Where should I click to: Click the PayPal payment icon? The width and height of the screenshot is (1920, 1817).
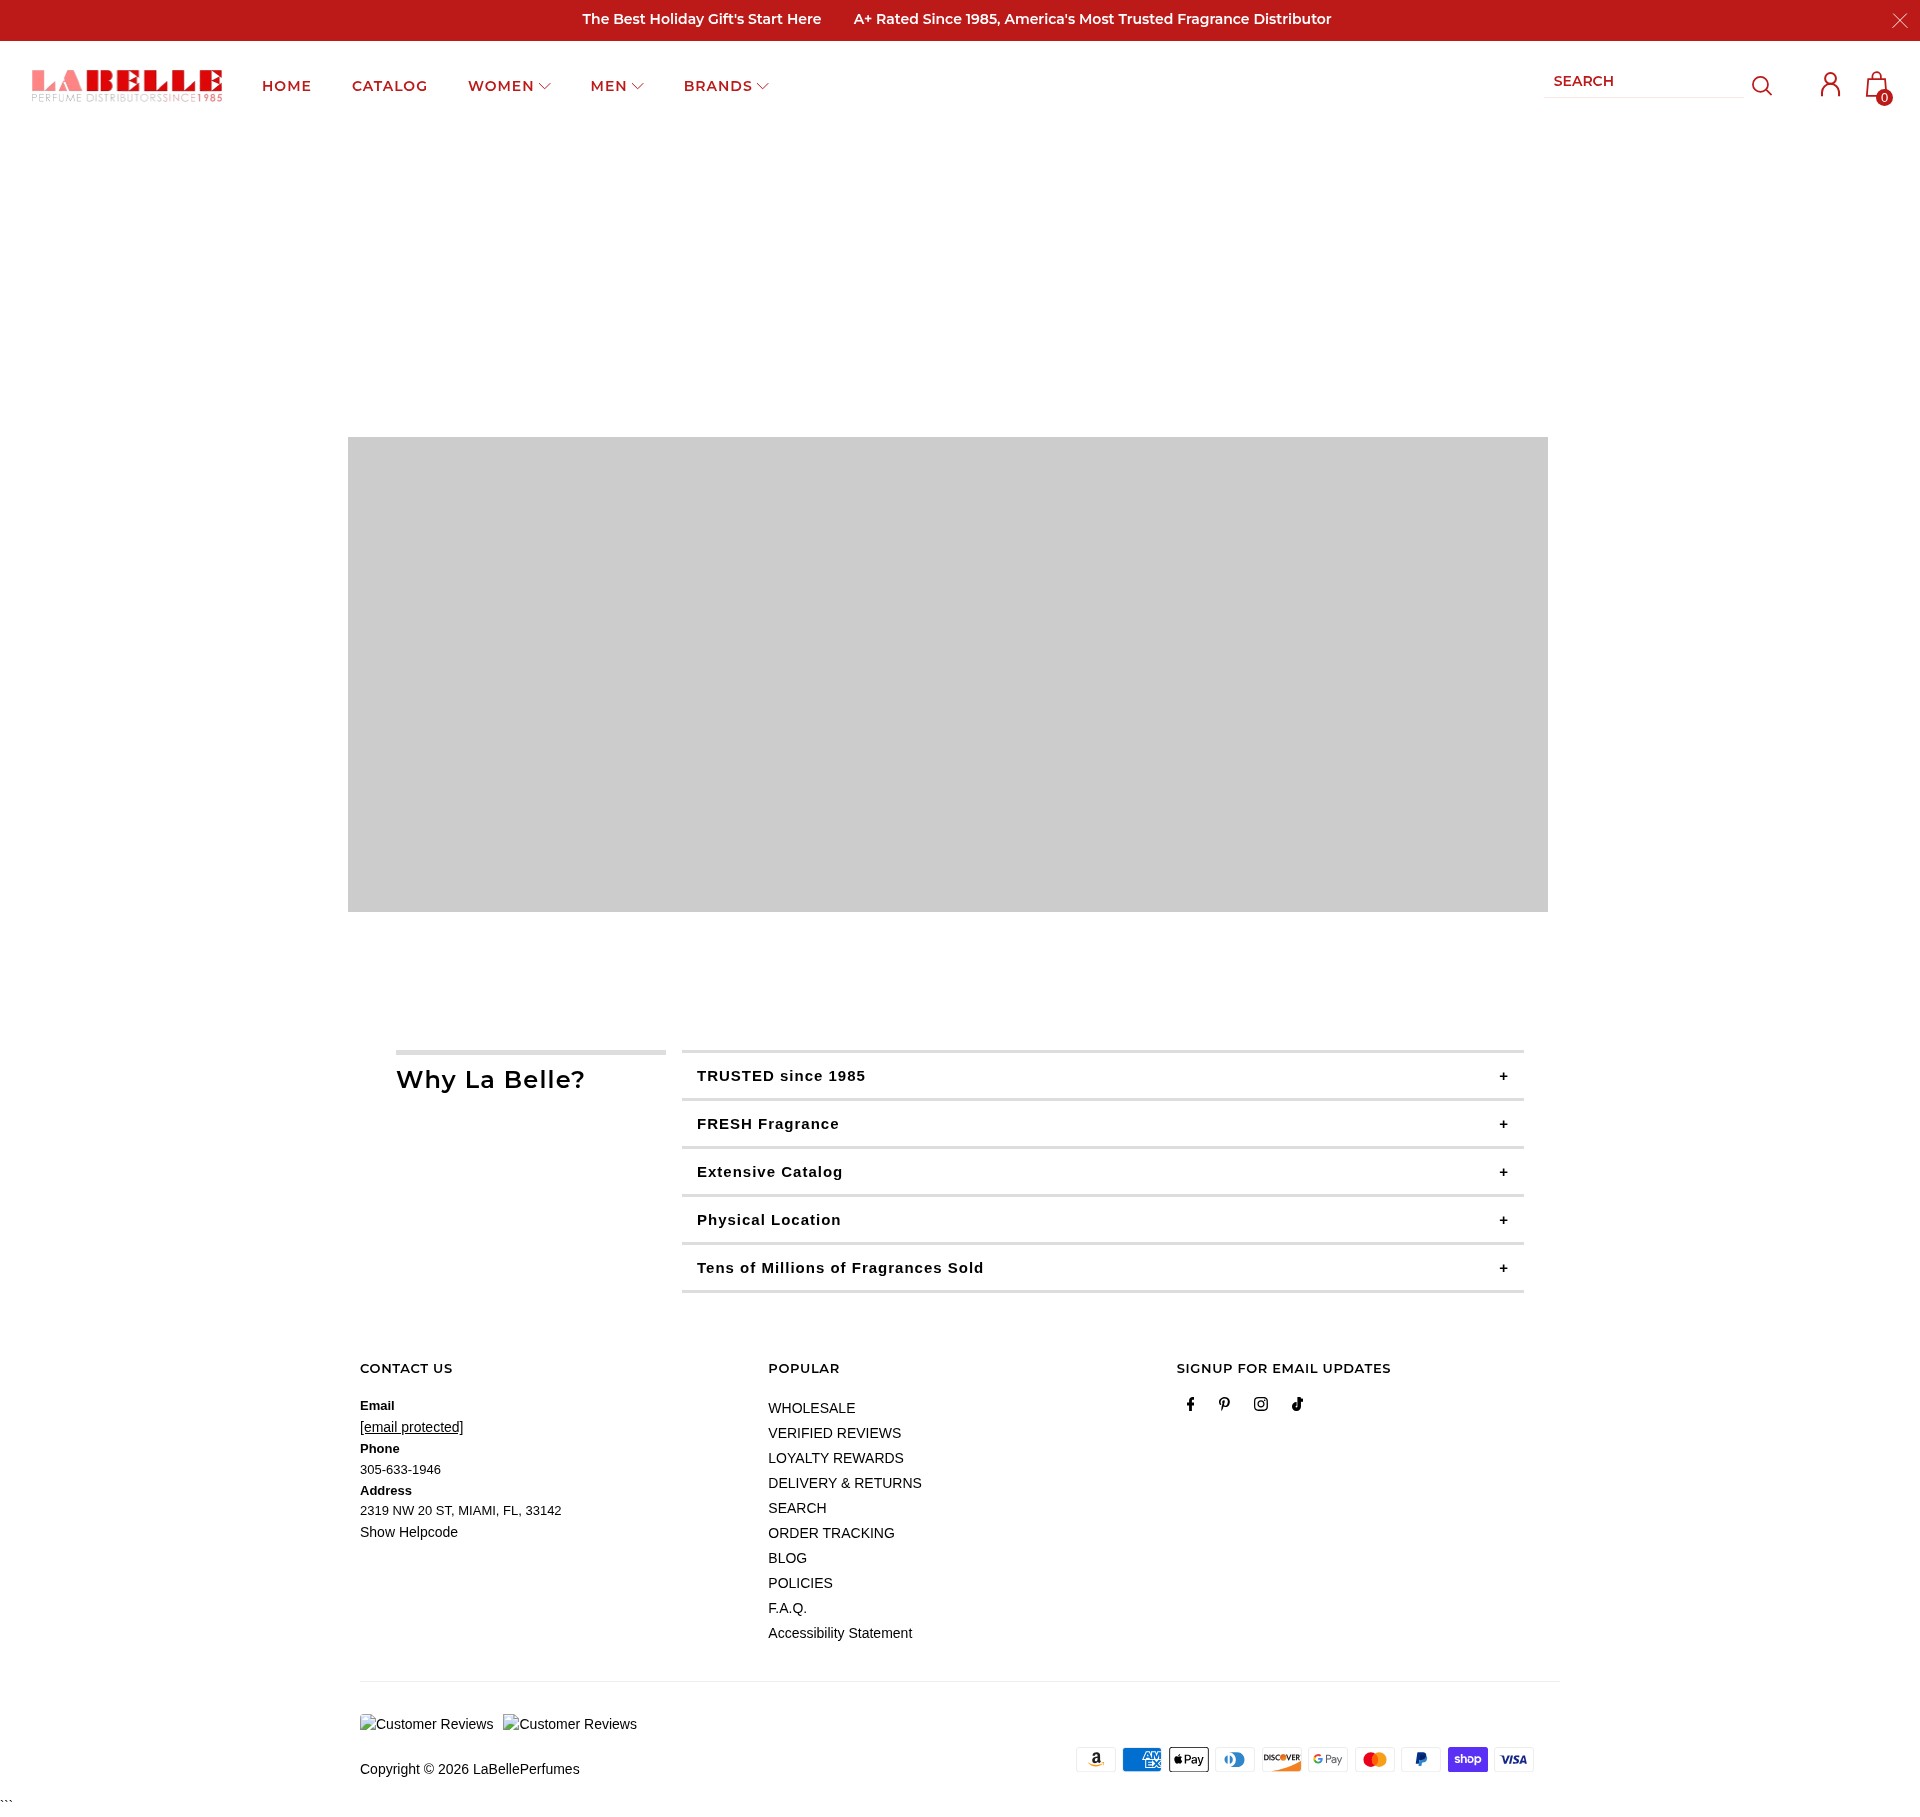point(1421,1759)
